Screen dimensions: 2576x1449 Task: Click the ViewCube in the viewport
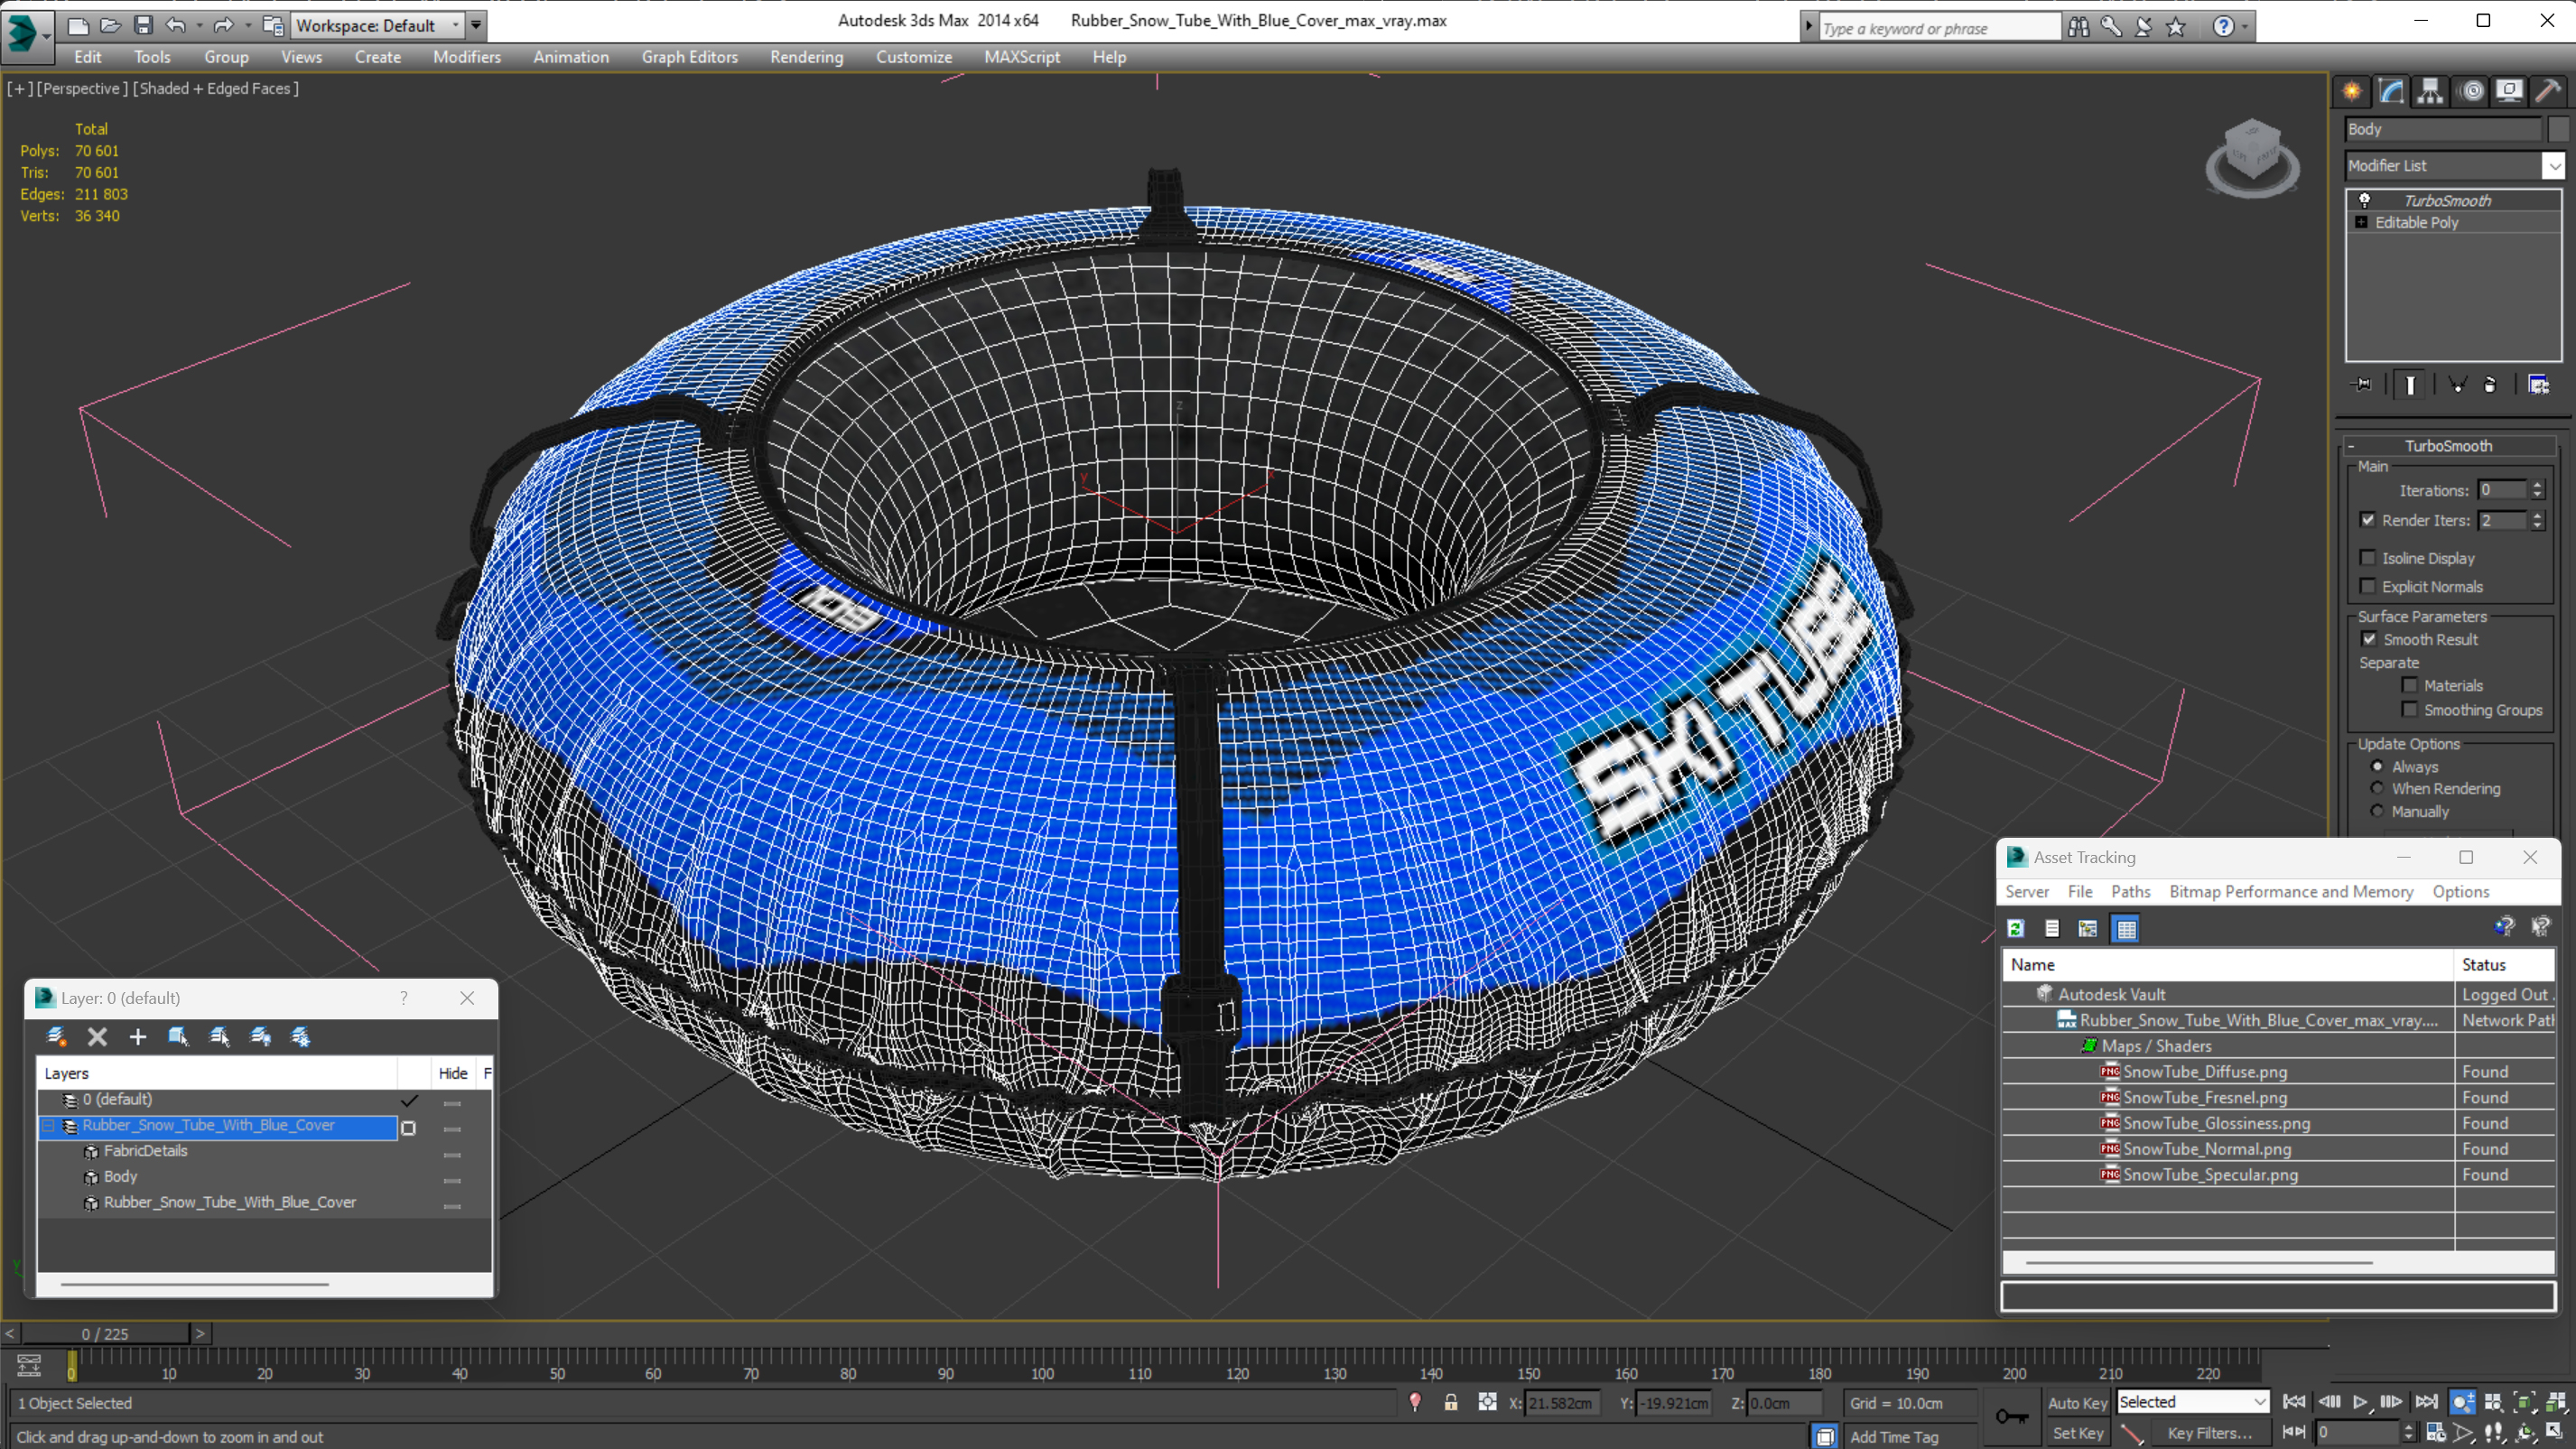click(2252, 157)
